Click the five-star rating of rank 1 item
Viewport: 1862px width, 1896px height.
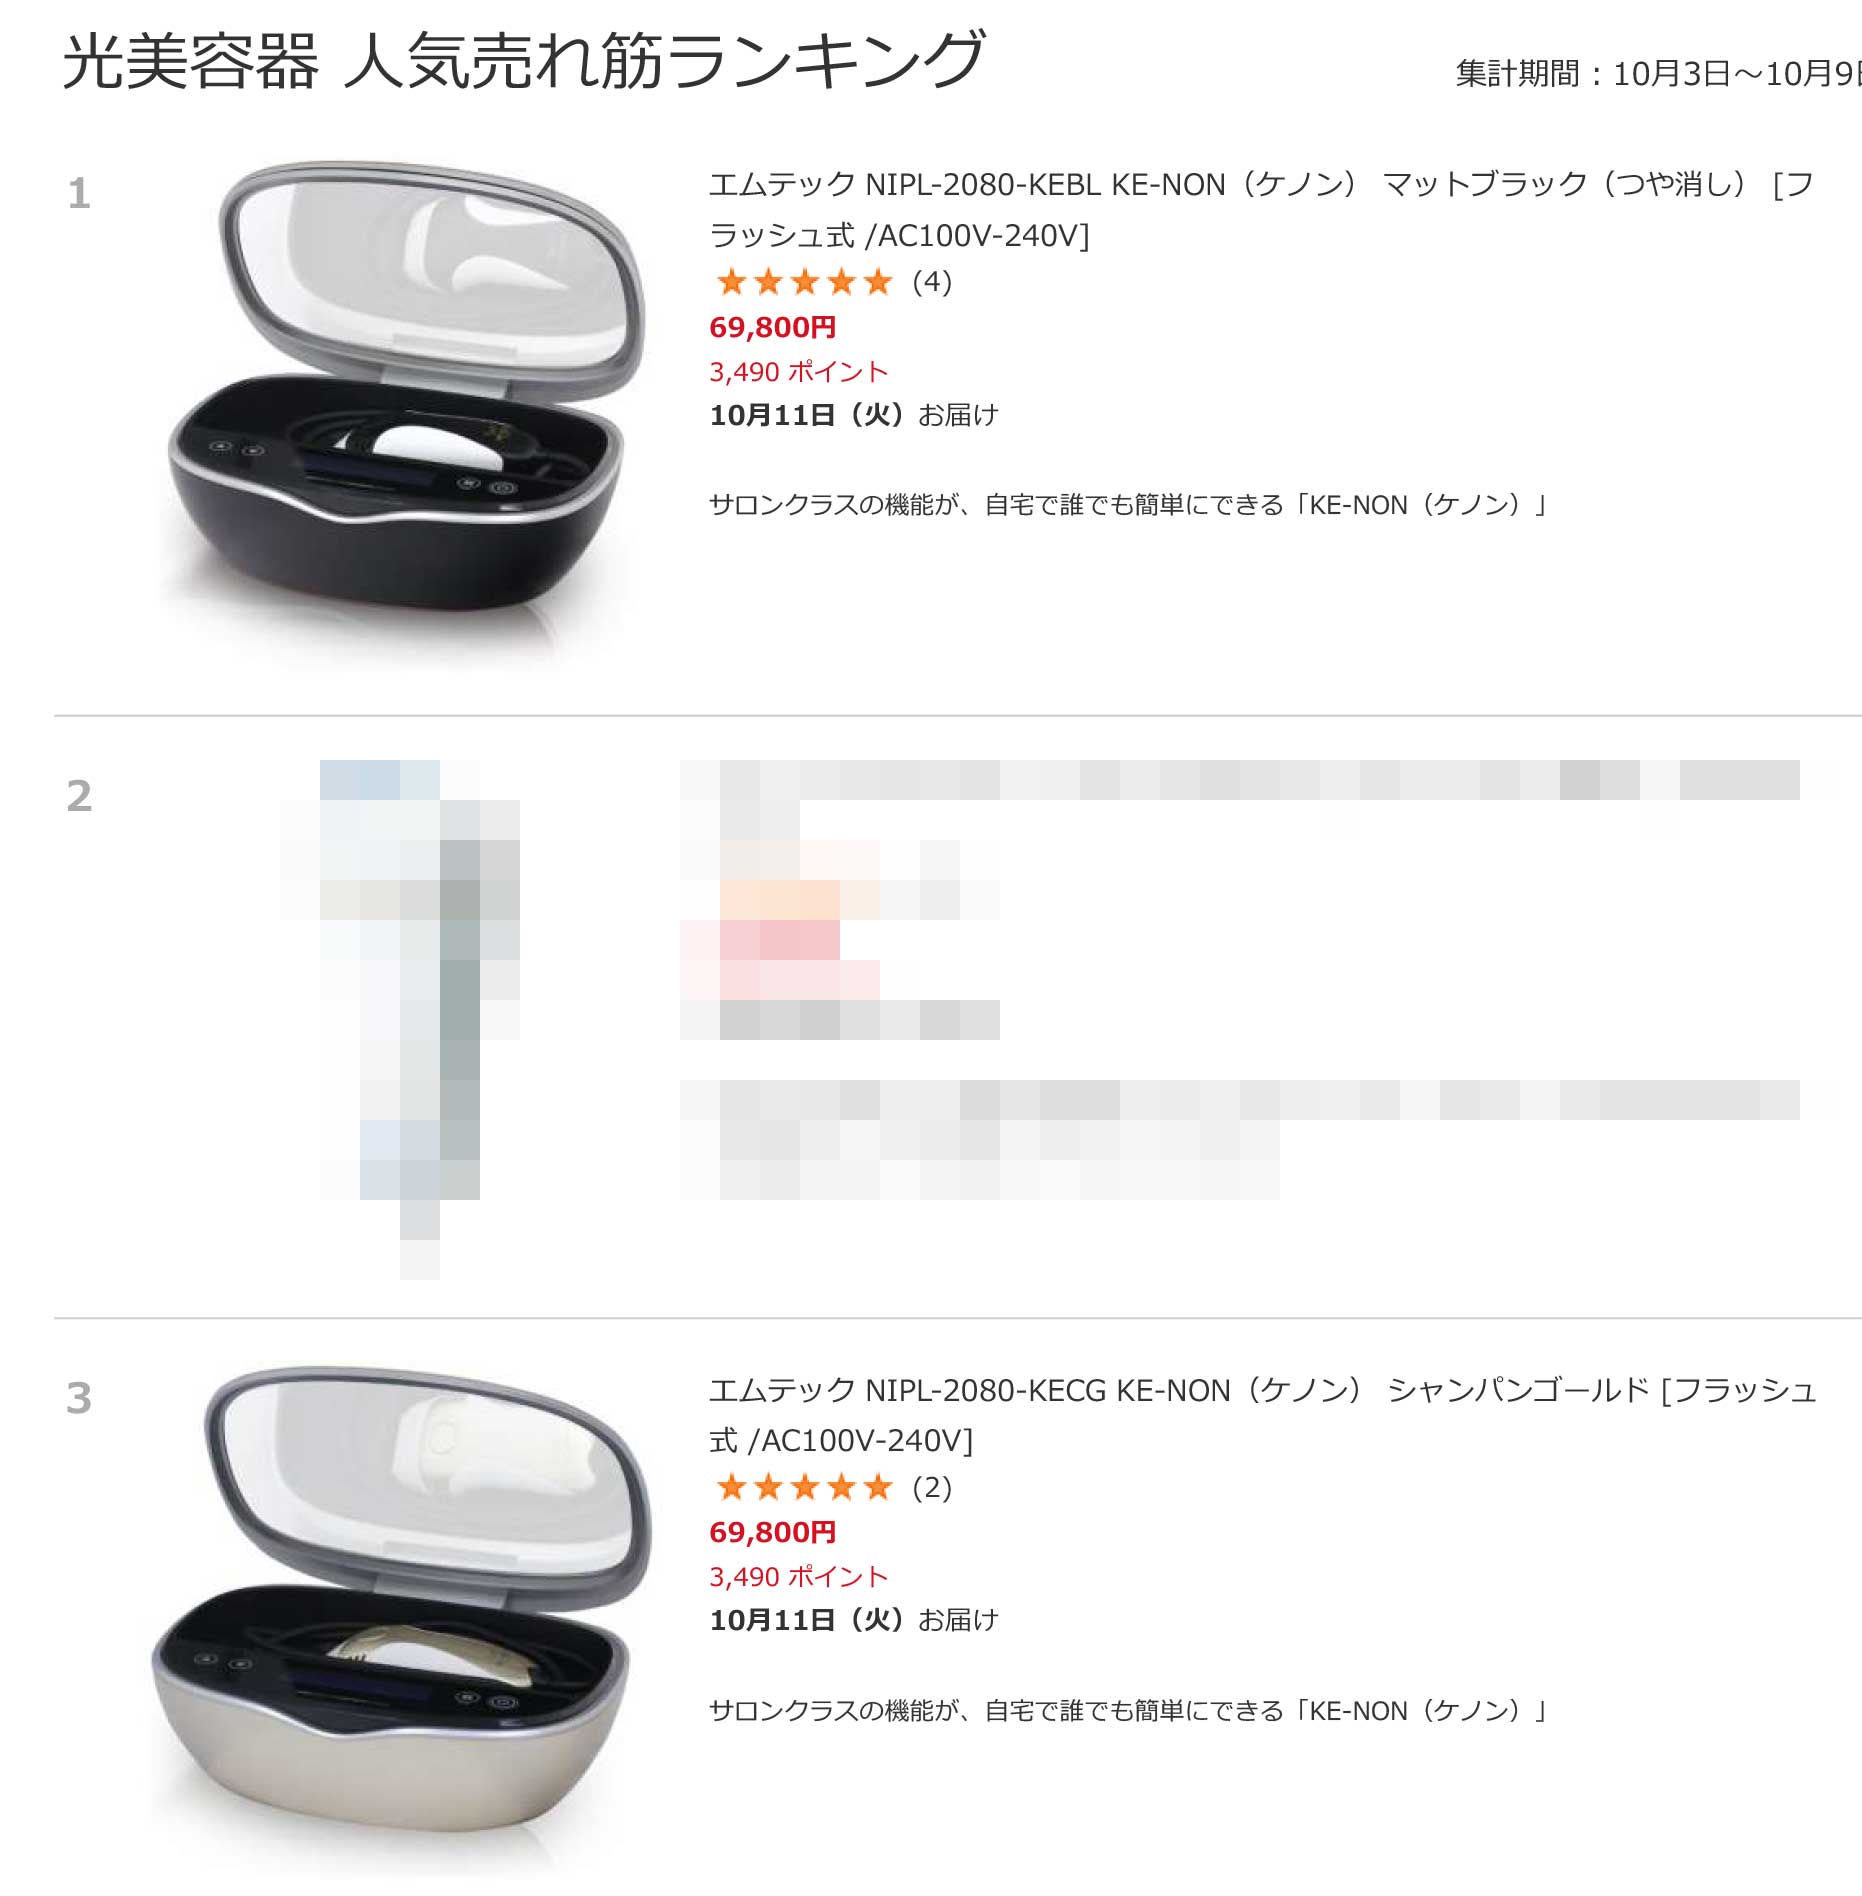tap(804, 282)
